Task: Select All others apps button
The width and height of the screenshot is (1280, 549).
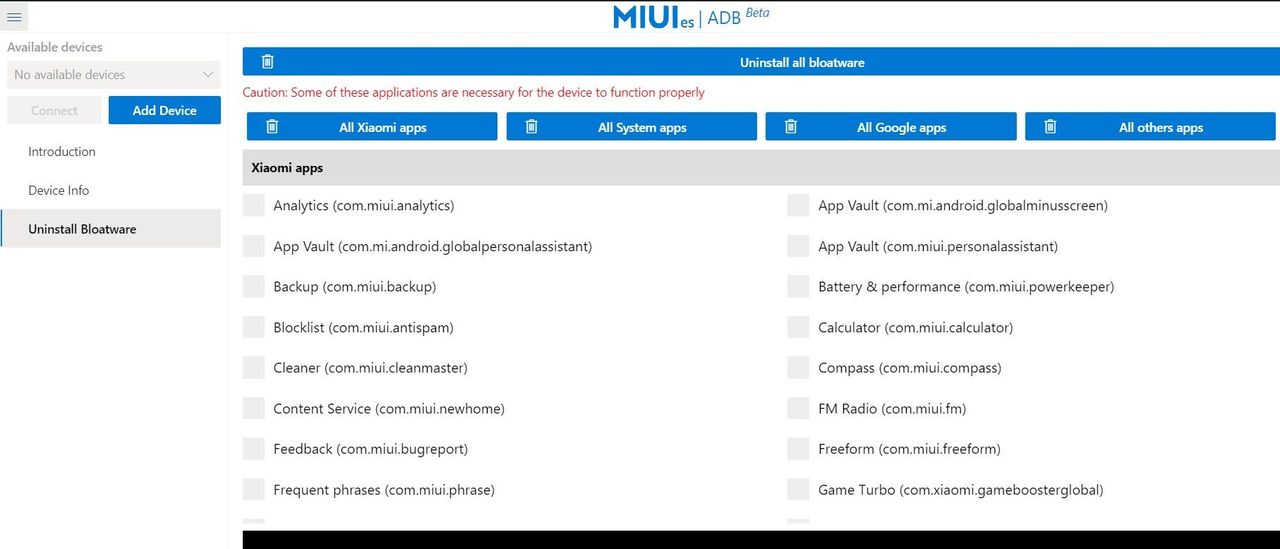Action: [1150, 127]
